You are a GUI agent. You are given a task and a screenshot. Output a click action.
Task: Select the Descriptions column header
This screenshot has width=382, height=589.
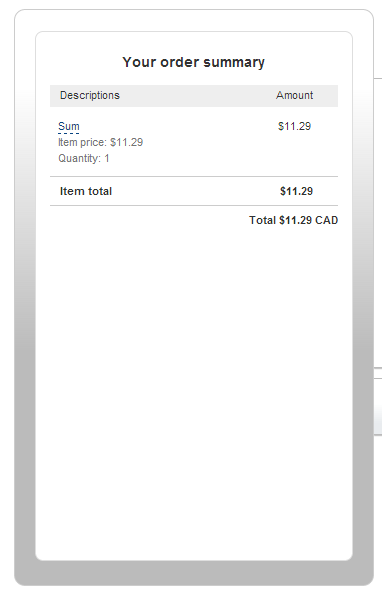click(x=90, y=95)
